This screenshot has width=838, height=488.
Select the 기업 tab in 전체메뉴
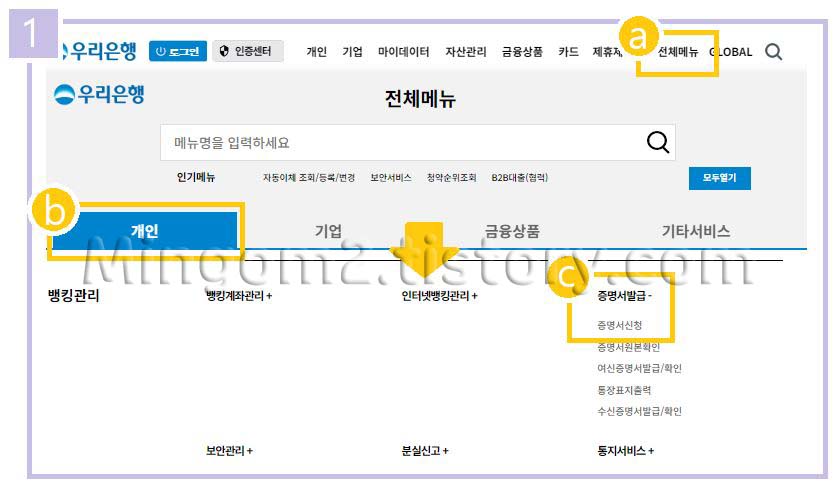click(328, 231)
